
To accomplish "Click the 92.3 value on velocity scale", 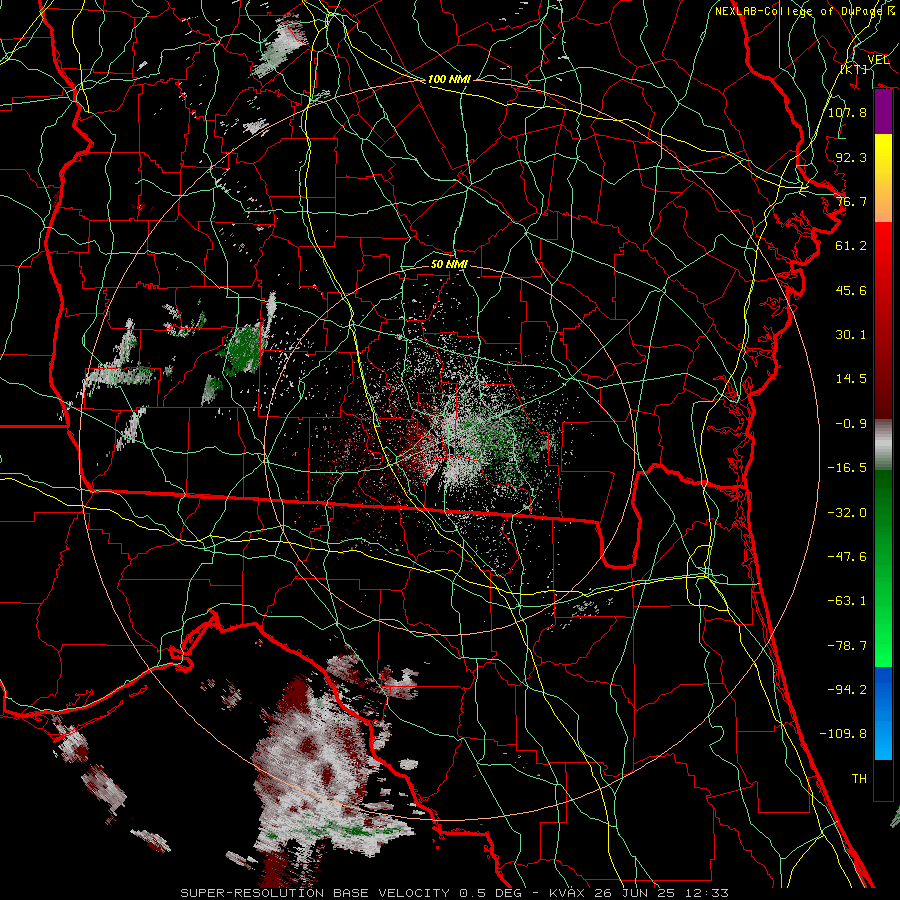I will click(x=851, y=157).
